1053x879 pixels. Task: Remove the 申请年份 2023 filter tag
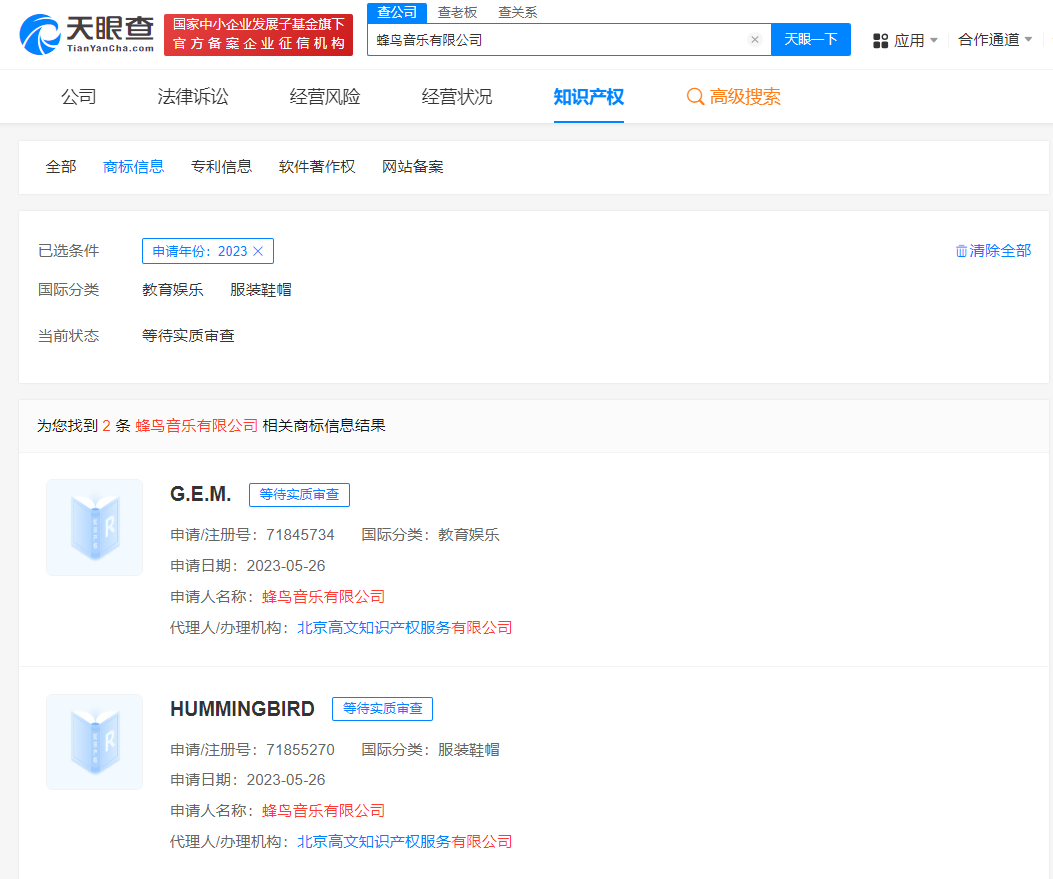(x=257, y=251)
